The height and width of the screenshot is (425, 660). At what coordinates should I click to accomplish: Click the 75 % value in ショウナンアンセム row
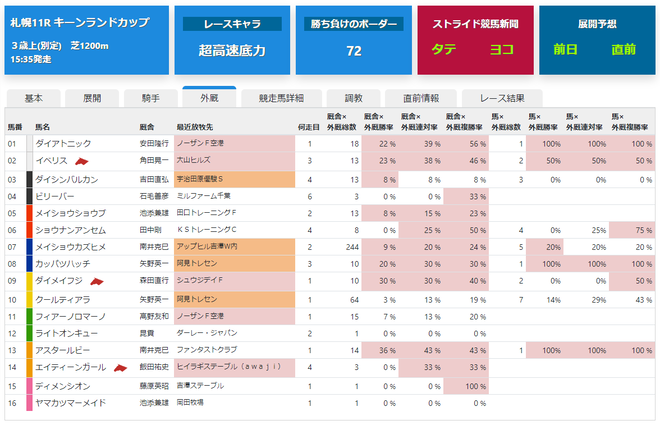(644, 231)
